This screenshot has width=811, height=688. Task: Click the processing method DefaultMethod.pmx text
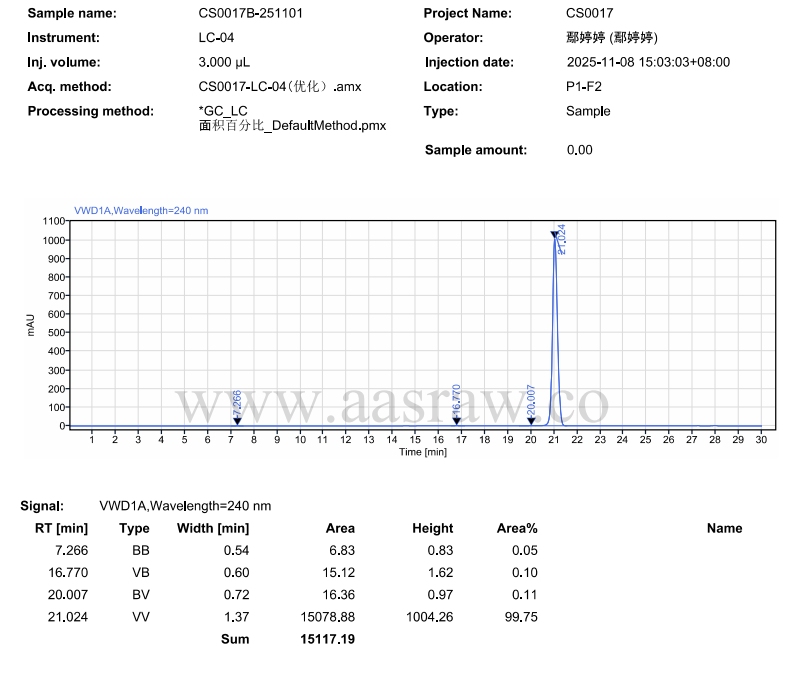(x=292, y=126)
